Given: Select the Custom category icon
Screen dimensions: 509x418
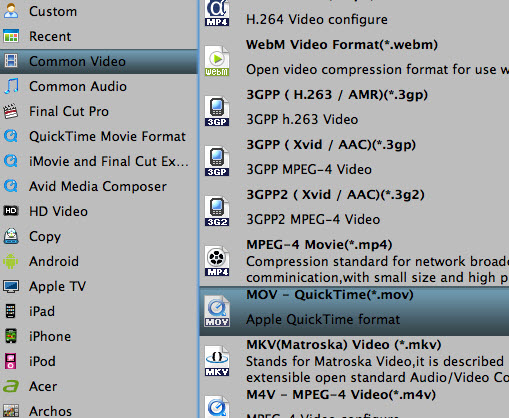Looking at the screenshot, I should (x=11, y=11).
